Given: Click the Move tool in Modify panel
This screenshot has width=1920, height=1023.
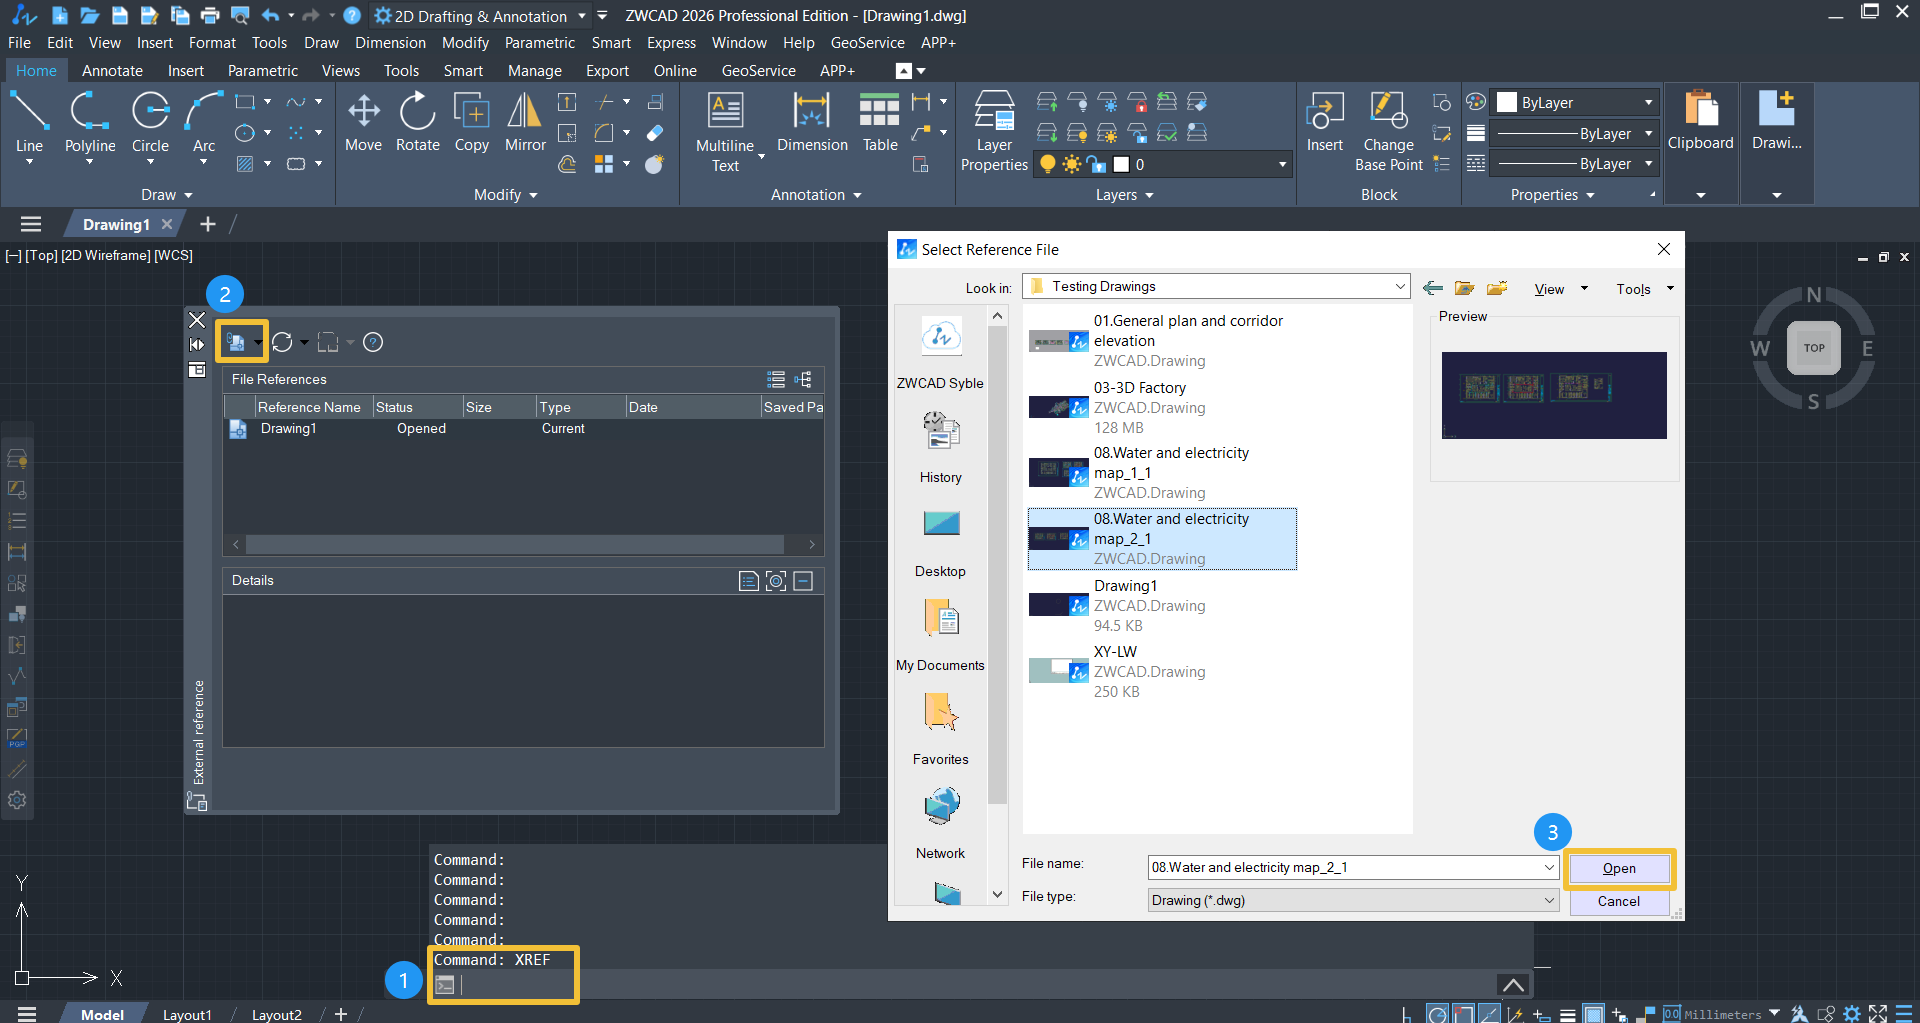Looking at the screenshot, I should [363, 122].
